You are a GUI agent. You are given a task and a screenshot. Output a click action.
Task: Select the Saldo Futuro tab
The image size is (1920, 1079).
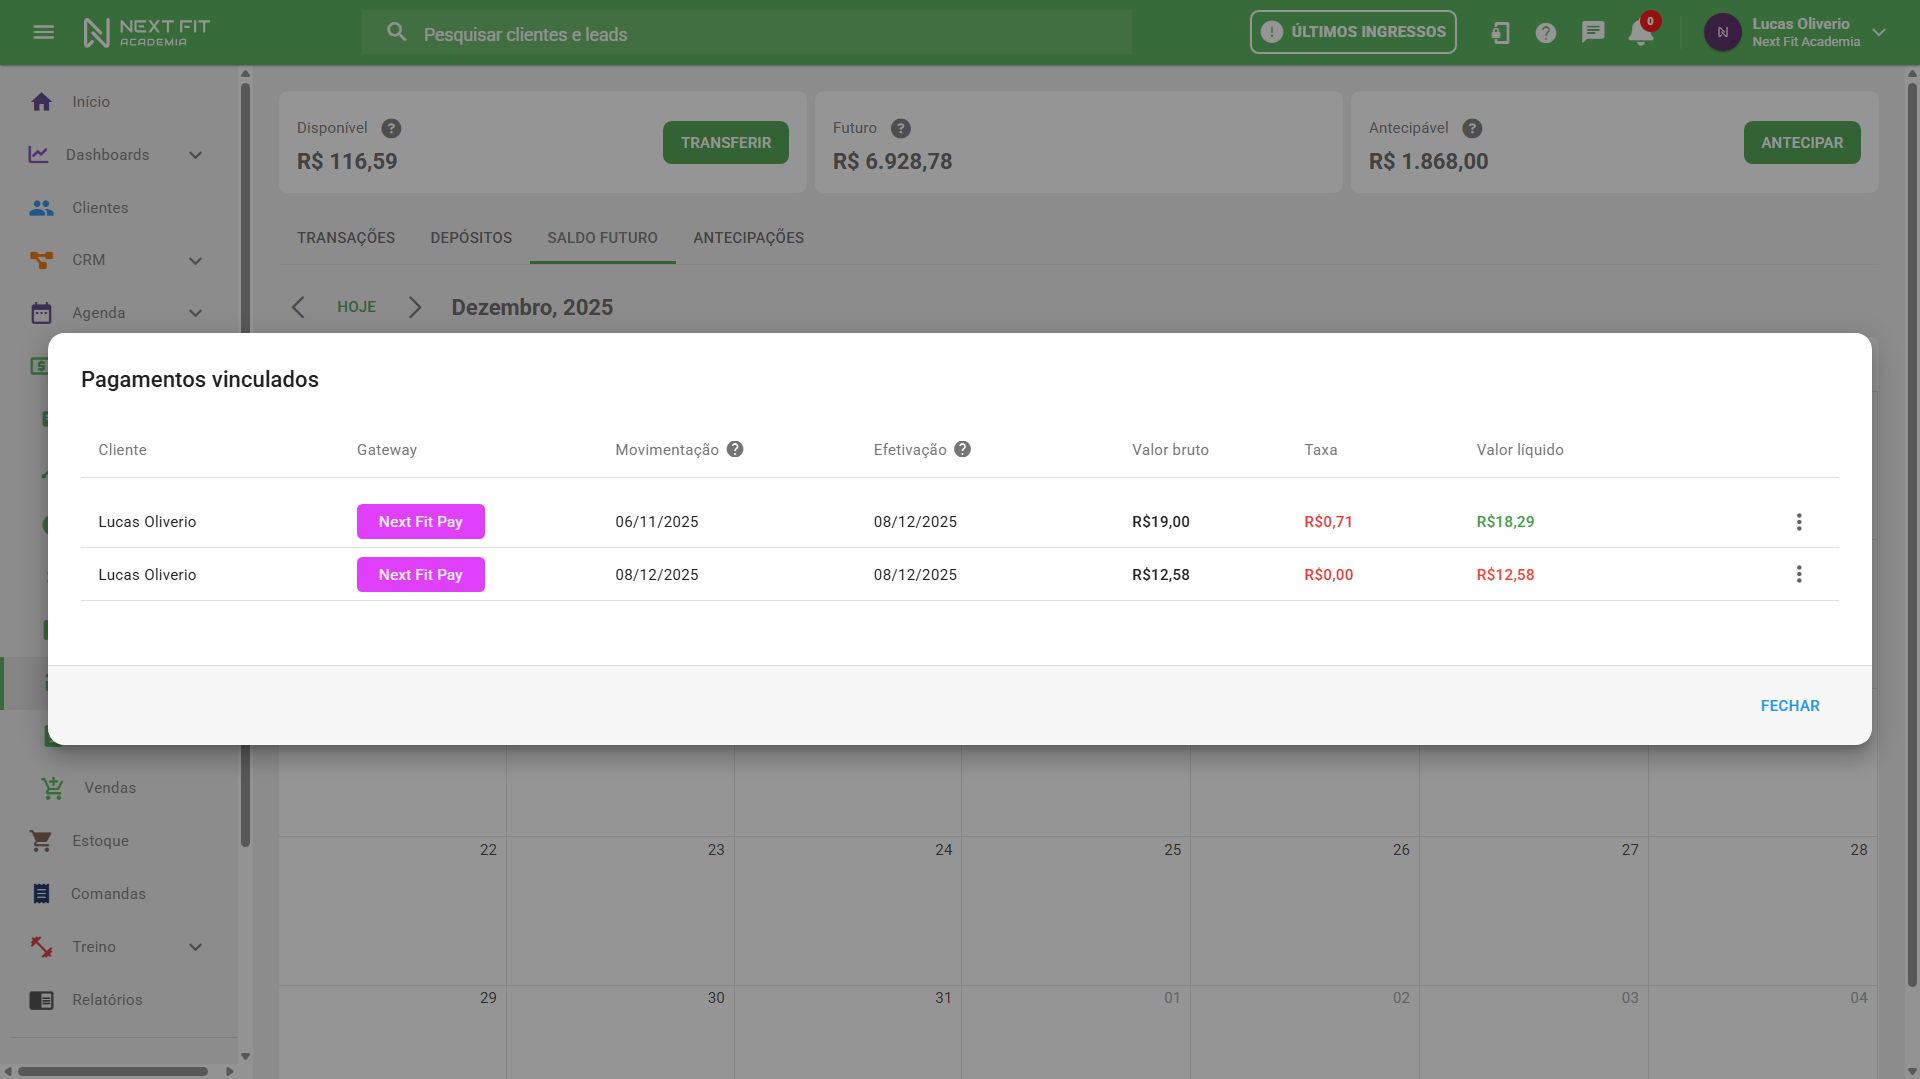602,238
